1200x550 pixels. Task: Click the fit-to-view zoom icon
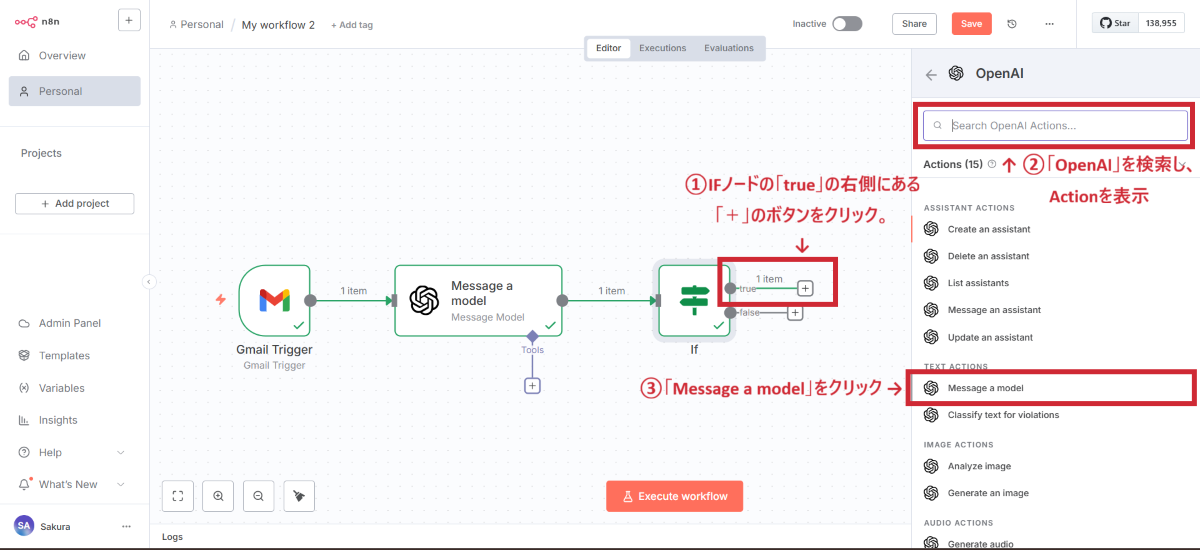[177, 495]
